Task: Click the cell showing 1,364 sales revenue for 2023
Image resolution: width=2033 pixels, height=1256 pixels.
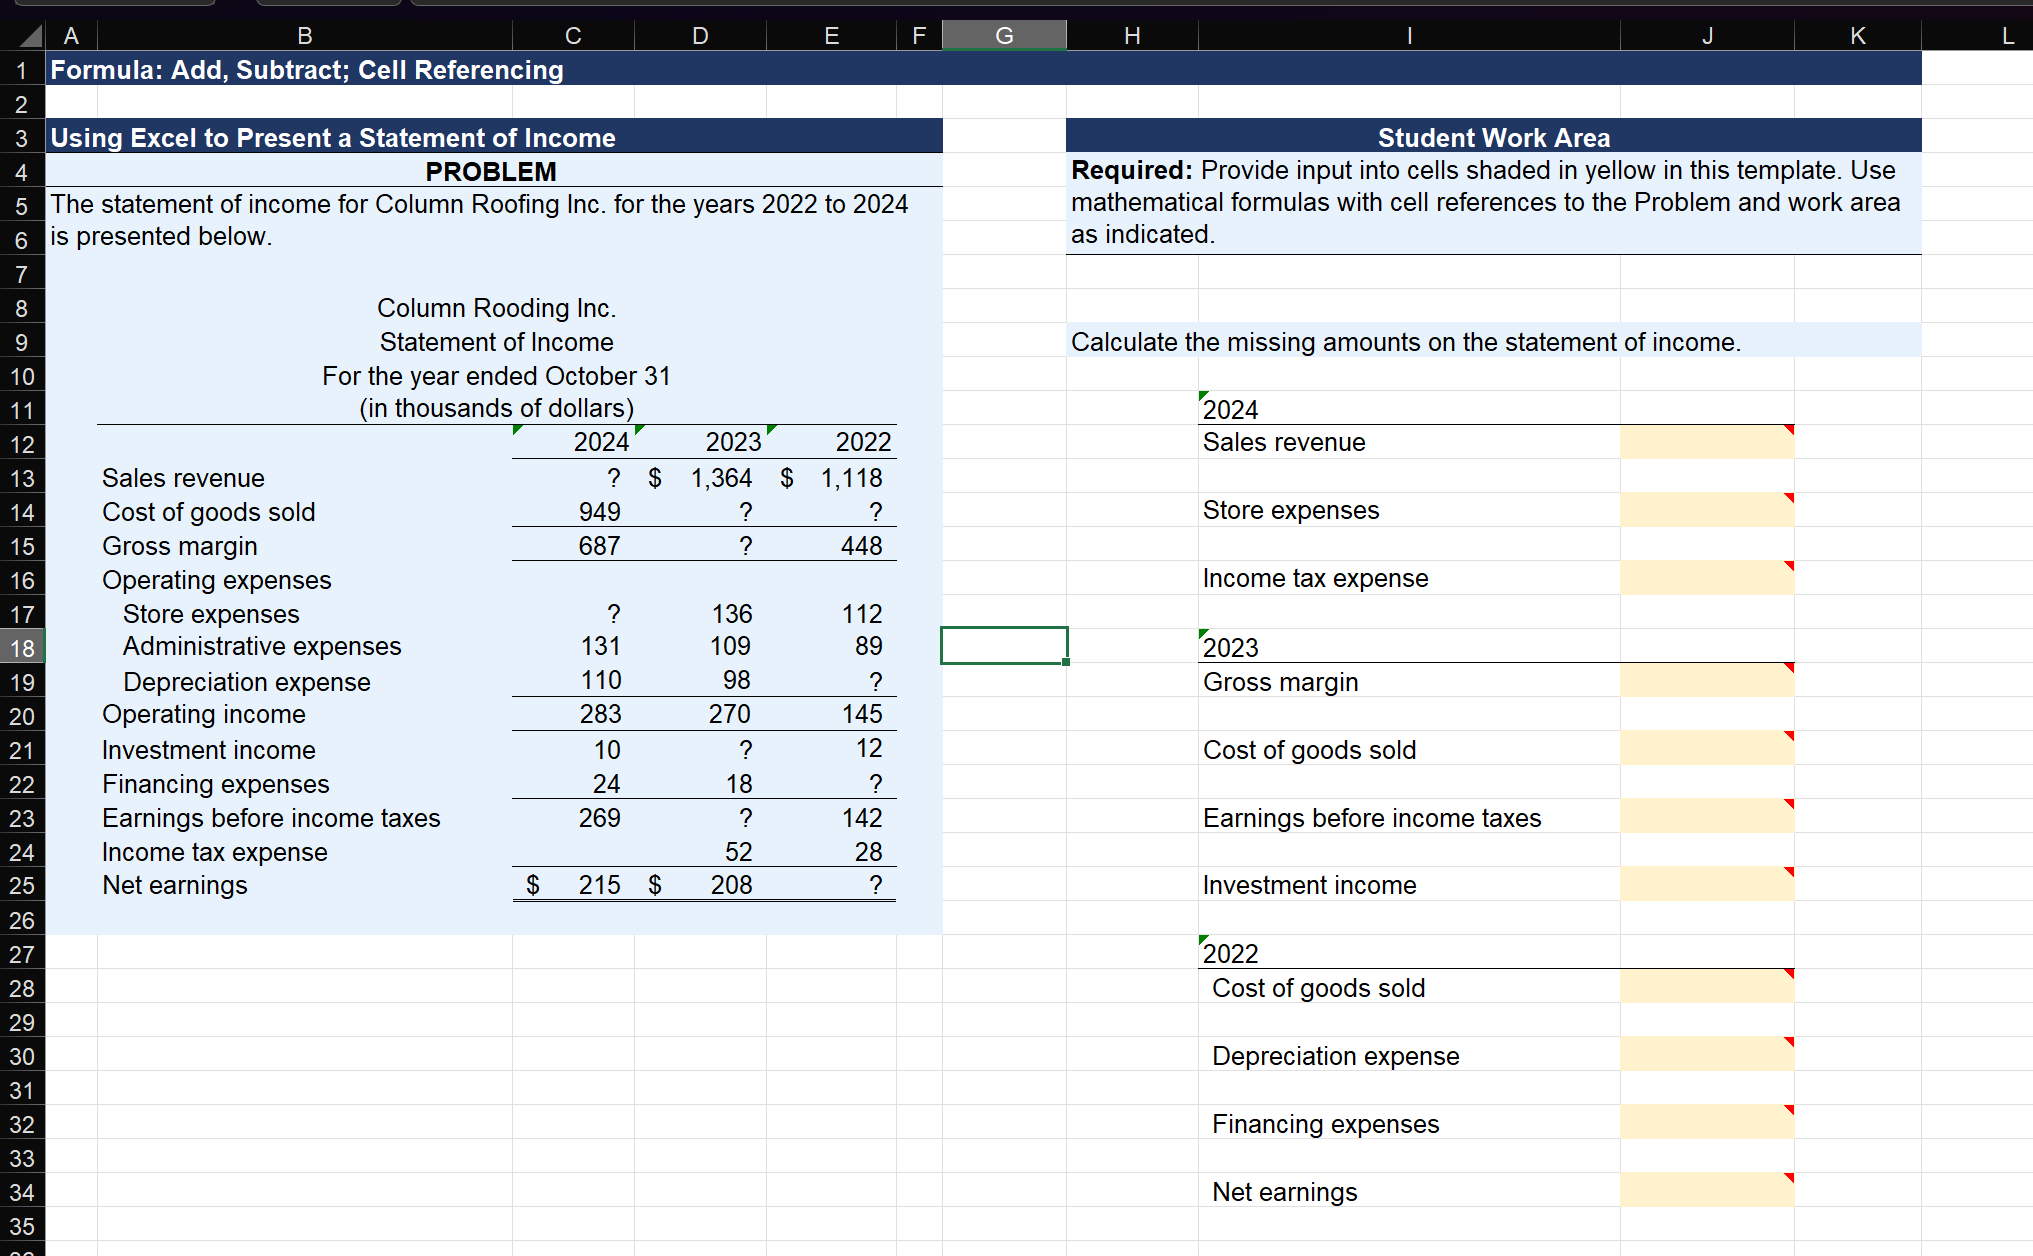Action: (x=722, y=477)
